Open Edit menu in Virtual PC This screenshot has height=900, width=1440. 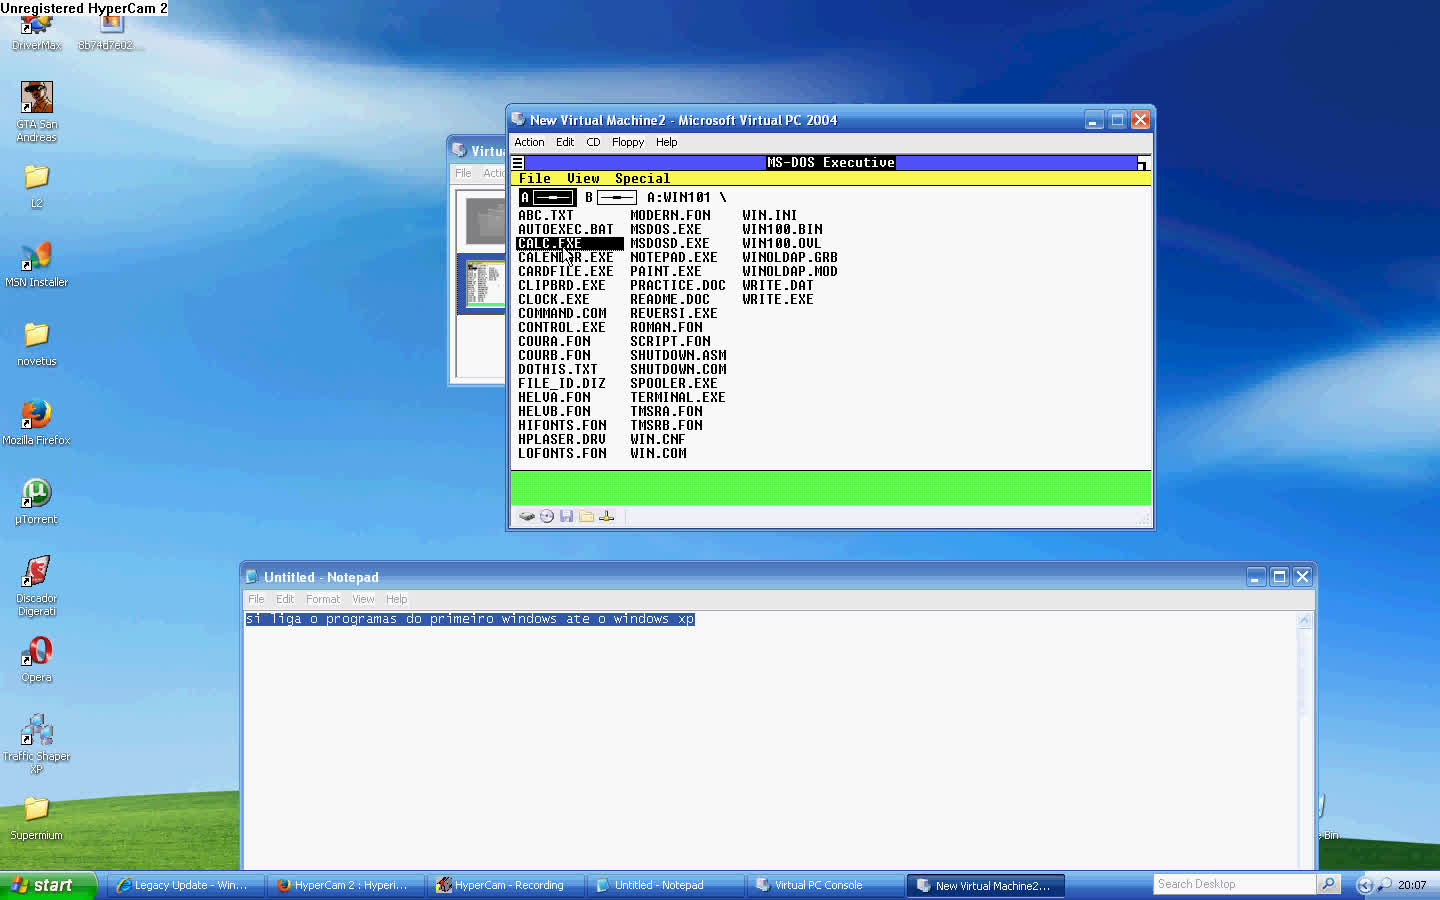click(x=565, y=142)
